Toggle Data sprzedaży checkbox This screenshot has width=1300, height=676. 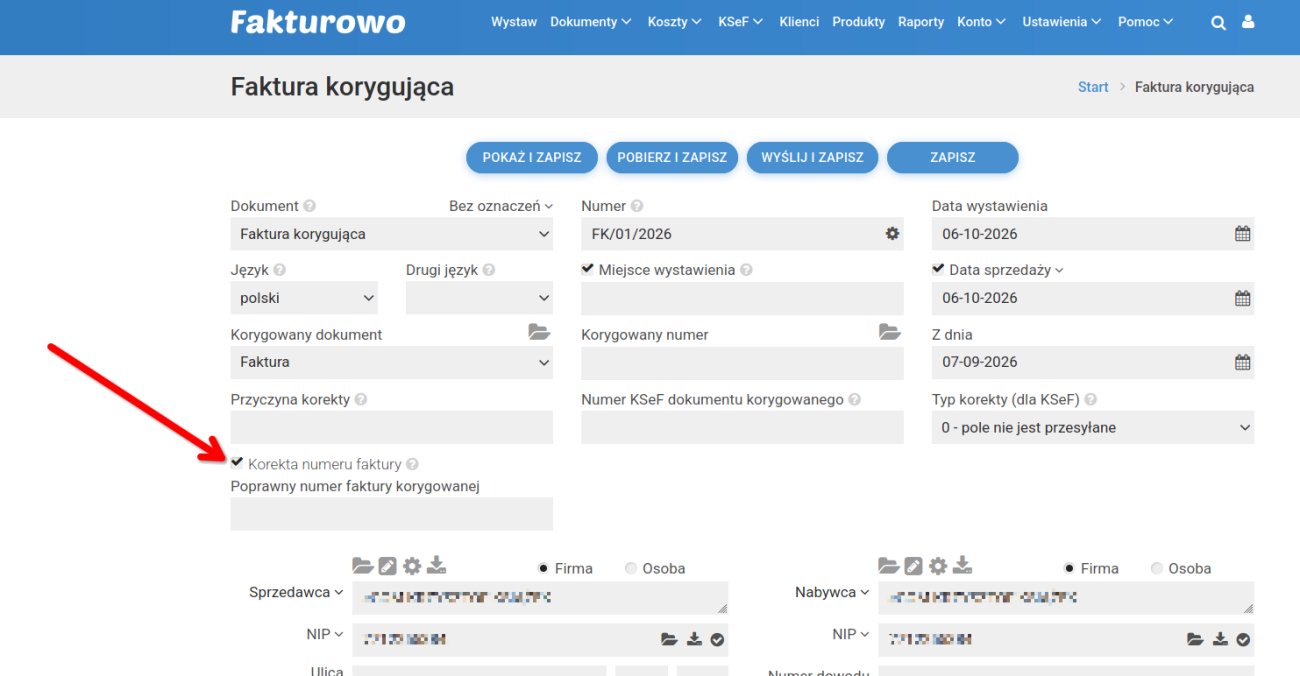pyautogui.click(x=938, y=269)
